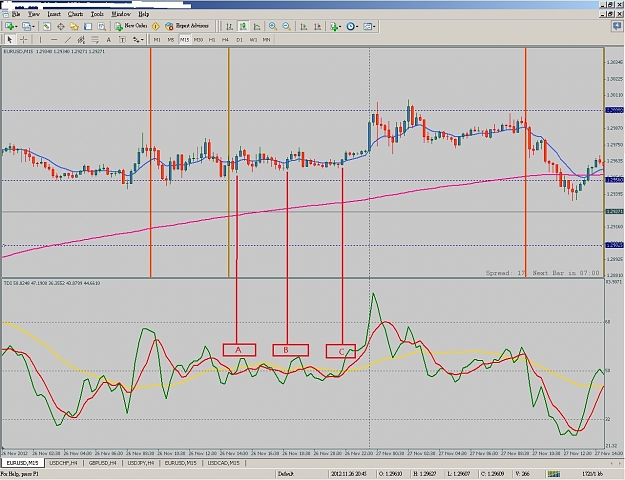The image size is (625, 480).
Task: Open the MetaEditor yellow diamond icon
Action: tap(156, 26)
